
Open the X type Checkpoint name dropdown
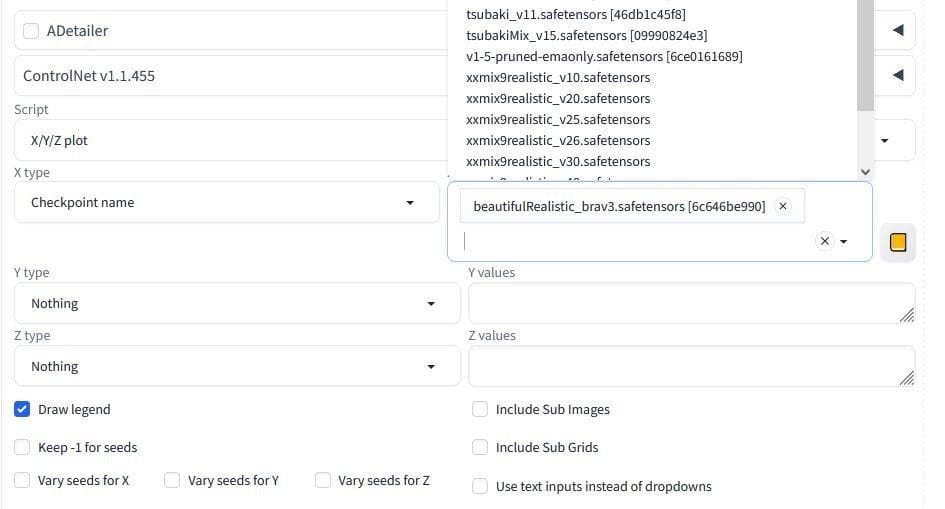click(x=226, y=202)
